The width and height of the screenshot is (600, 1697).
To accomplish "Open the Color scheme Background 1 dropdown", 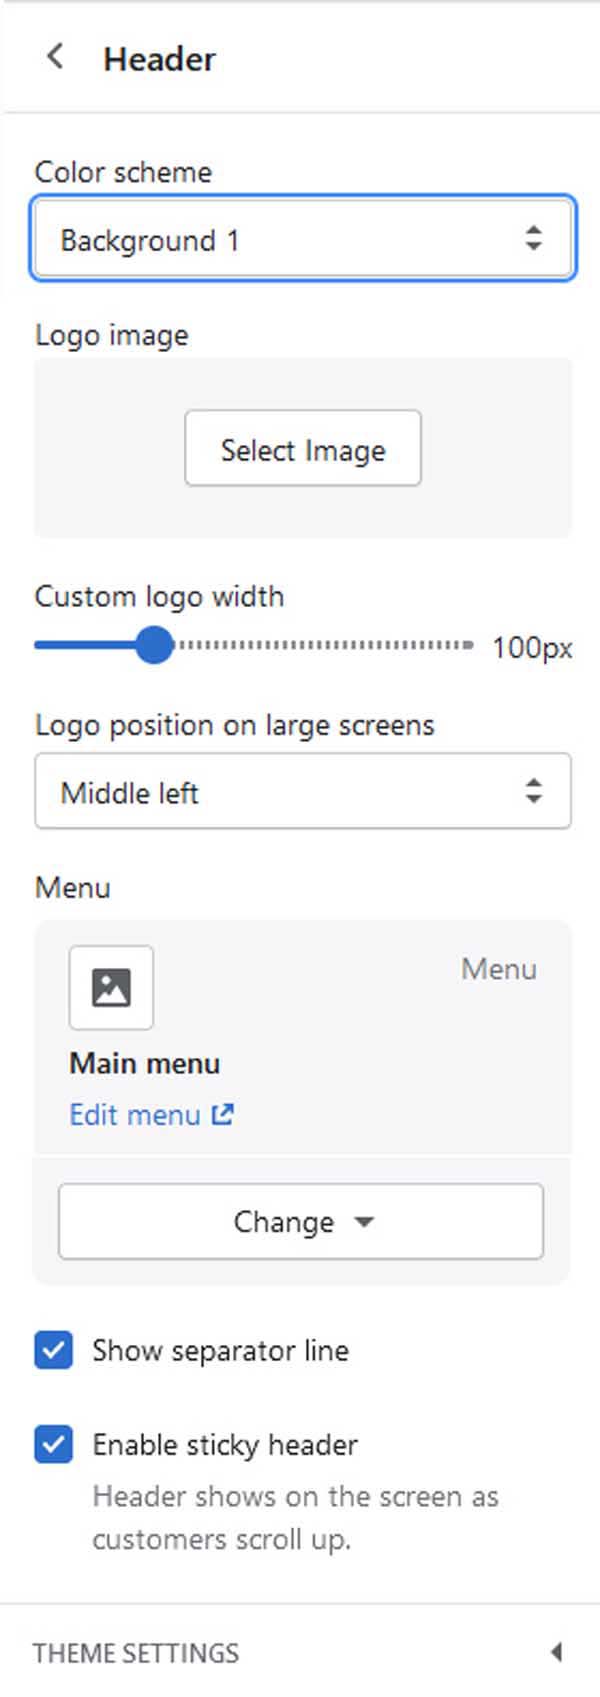I will click(303, 239).
